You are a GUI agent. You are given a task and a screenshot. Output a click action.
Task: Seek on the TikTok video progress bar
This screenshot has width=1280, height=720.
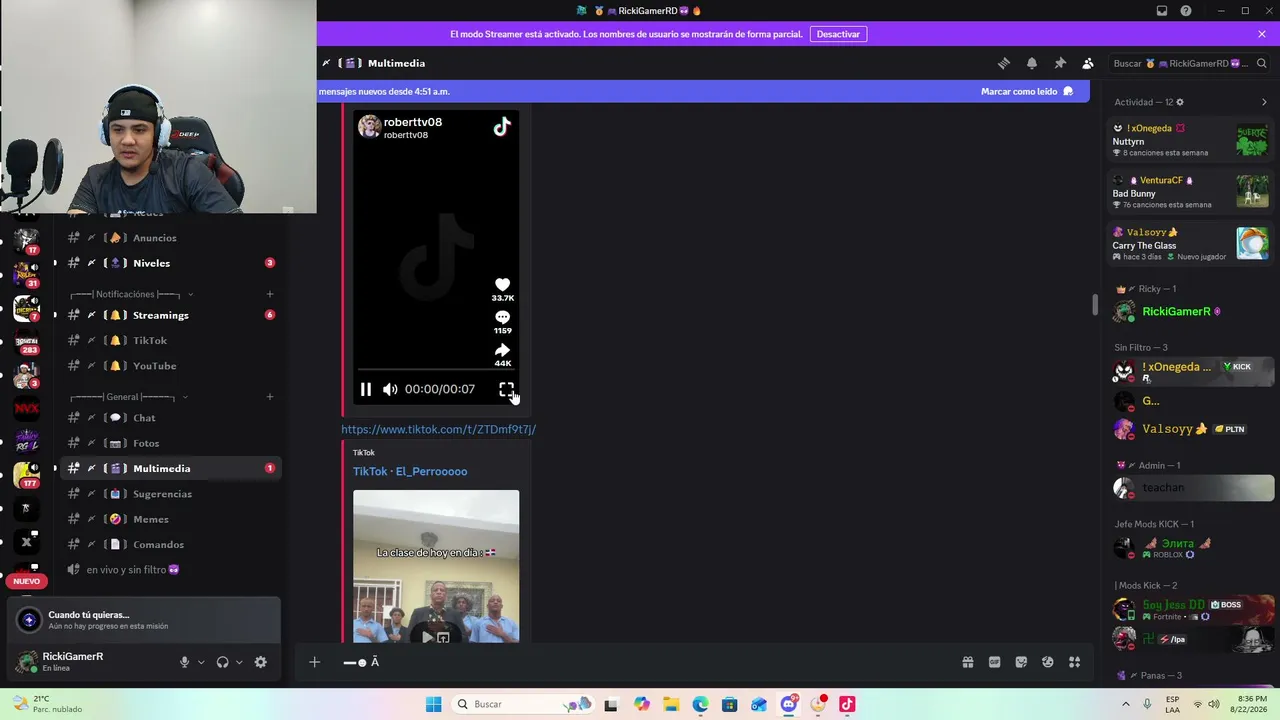pyautogui.click(x=436, y=369)
